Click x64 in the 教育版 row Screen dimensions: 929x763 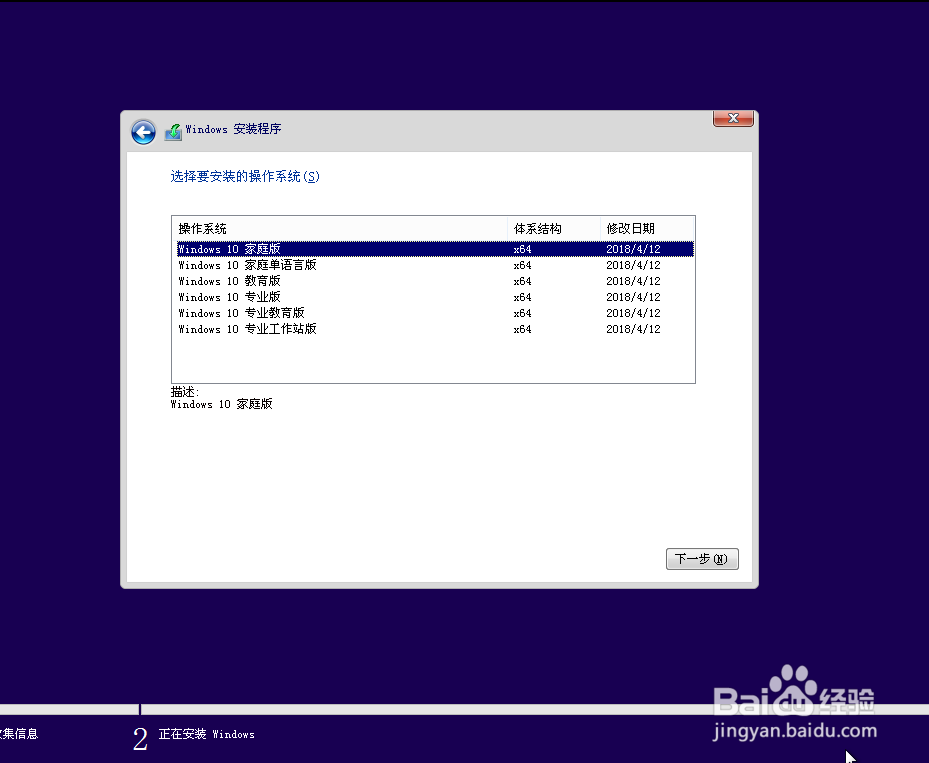click(522, 281)
